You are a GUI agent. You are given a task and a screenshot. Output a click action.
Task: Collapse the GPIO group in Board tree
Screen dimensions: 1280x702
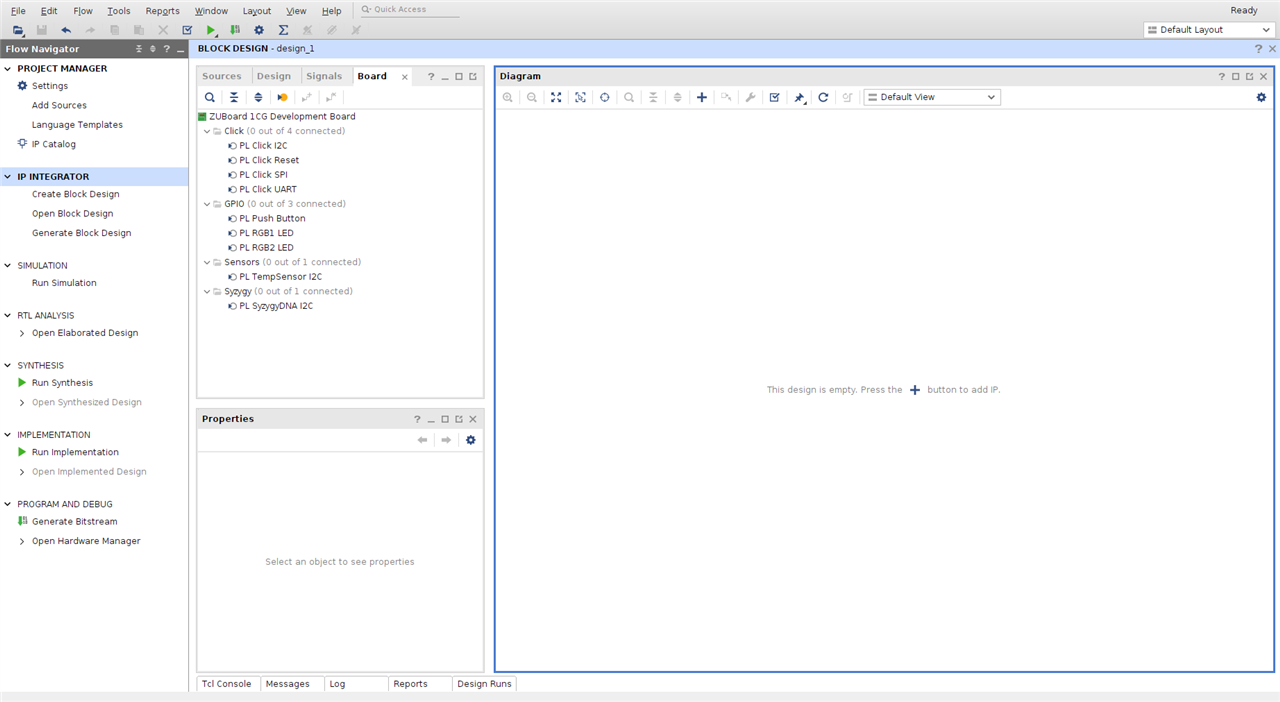[207, 204]
